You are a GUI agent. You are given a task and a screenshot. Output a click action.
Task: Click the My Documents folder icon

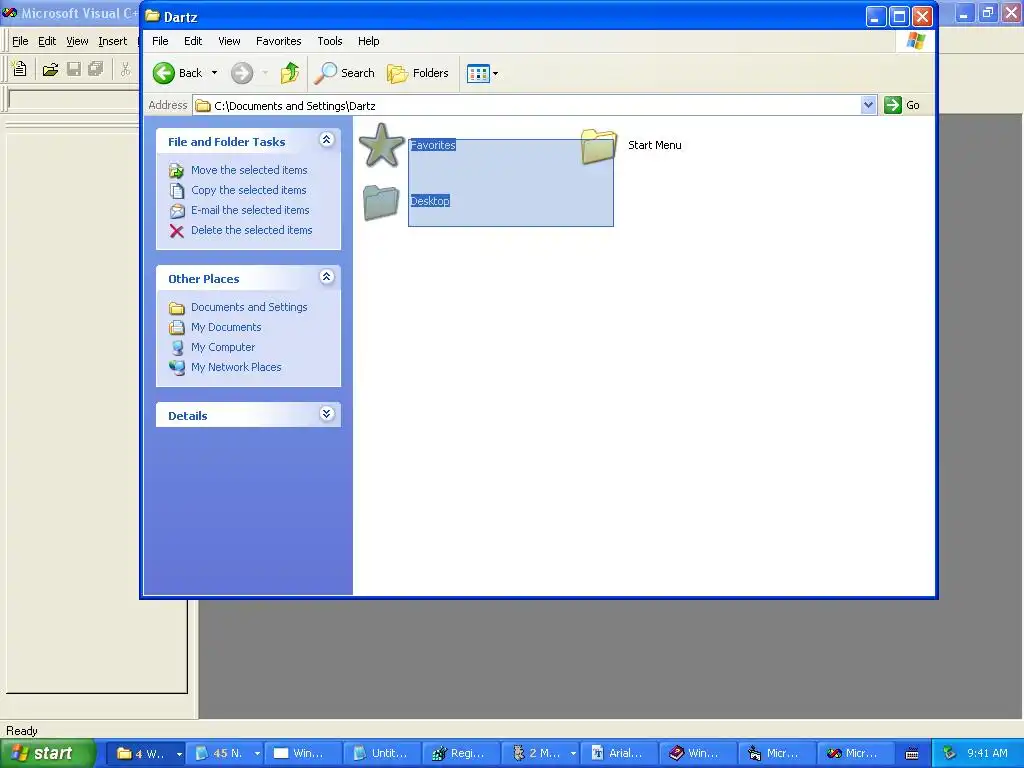(176, 327)
